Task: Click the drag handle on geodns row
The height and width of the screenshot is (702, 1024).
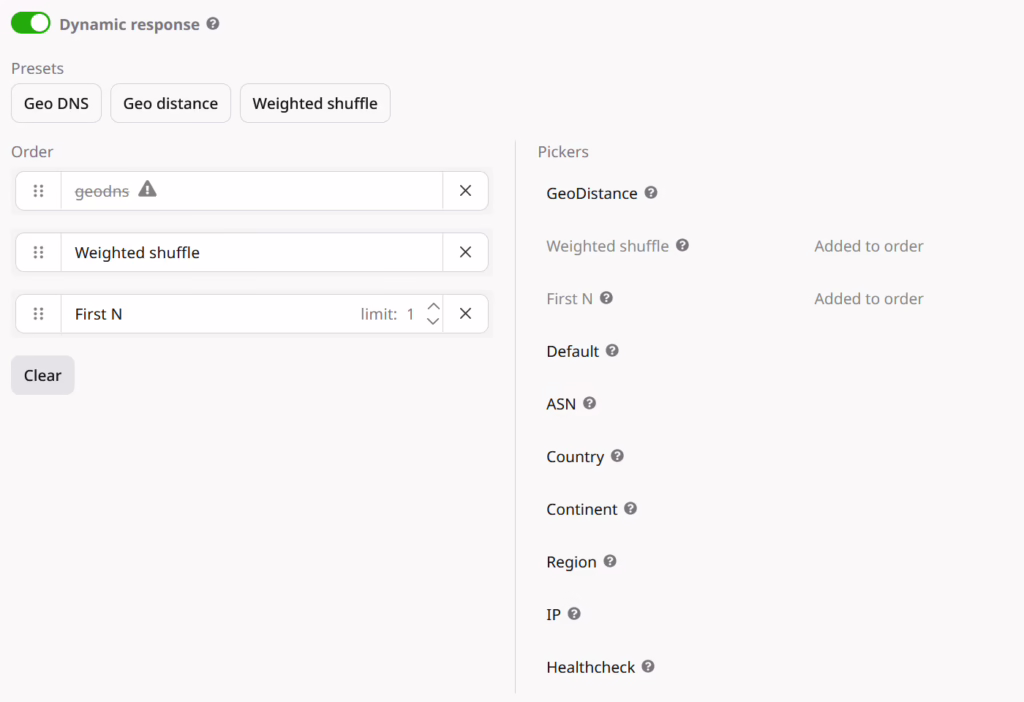Action: click(x=39, y=191)
